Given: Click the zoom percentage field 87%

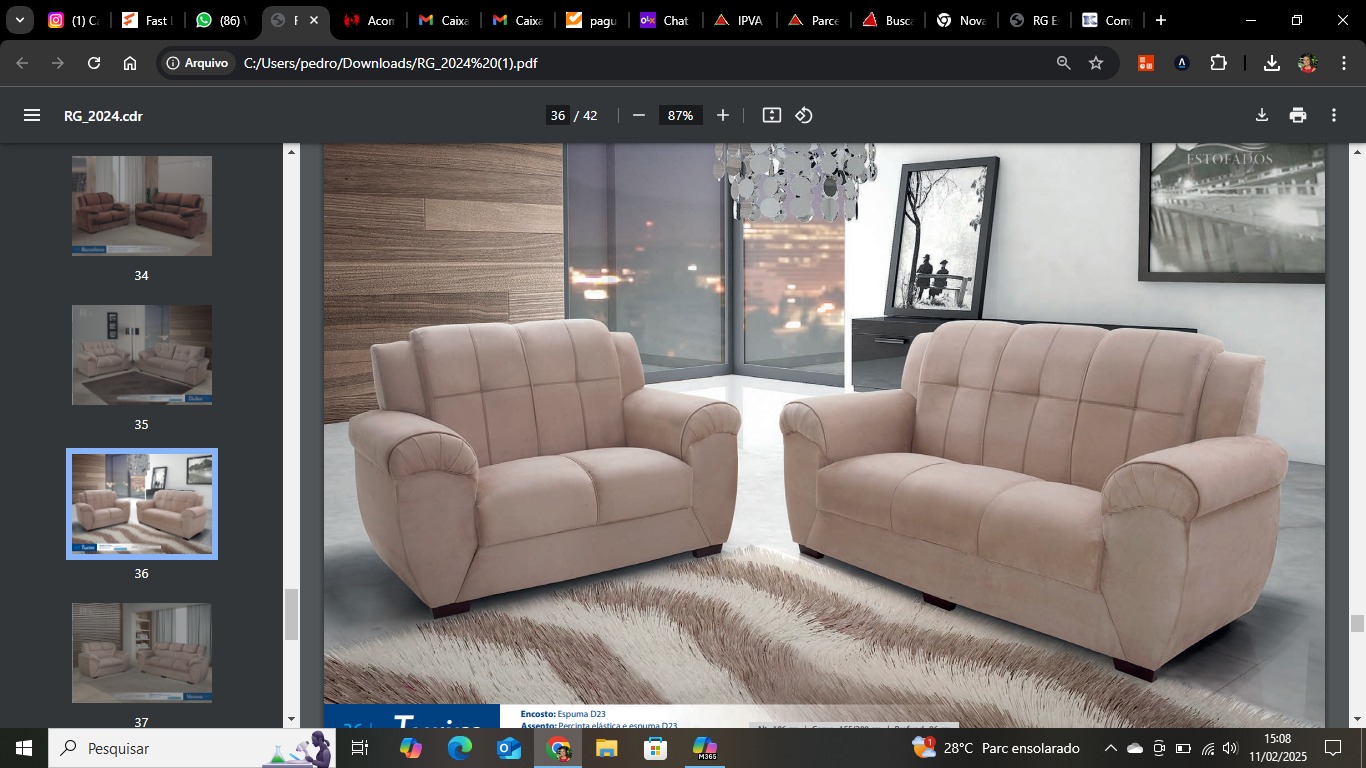Looking at the screenshot, I should pos(680,115).
